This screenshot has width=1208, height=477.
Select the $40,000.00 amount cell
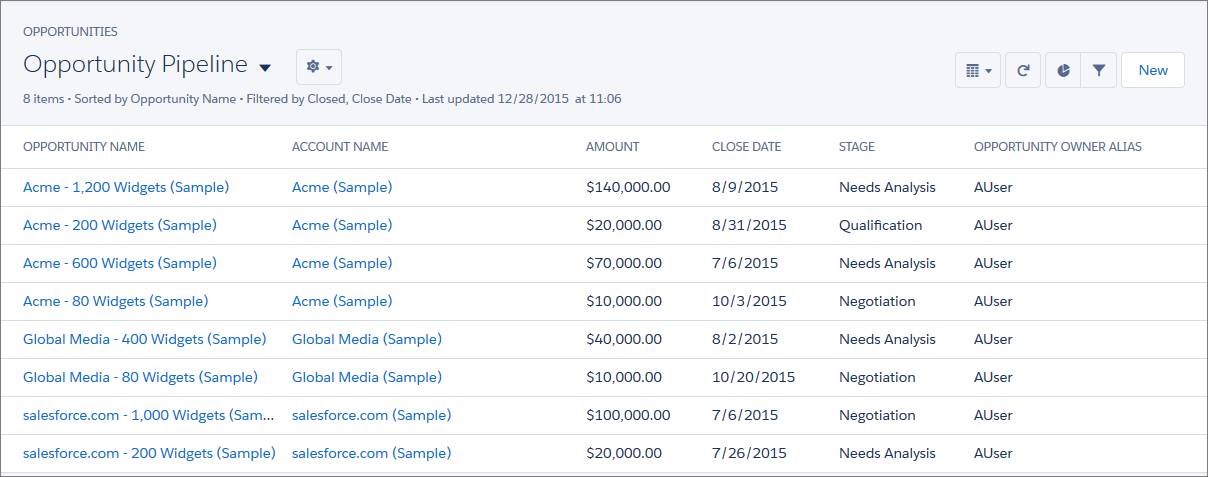point(624,339)
